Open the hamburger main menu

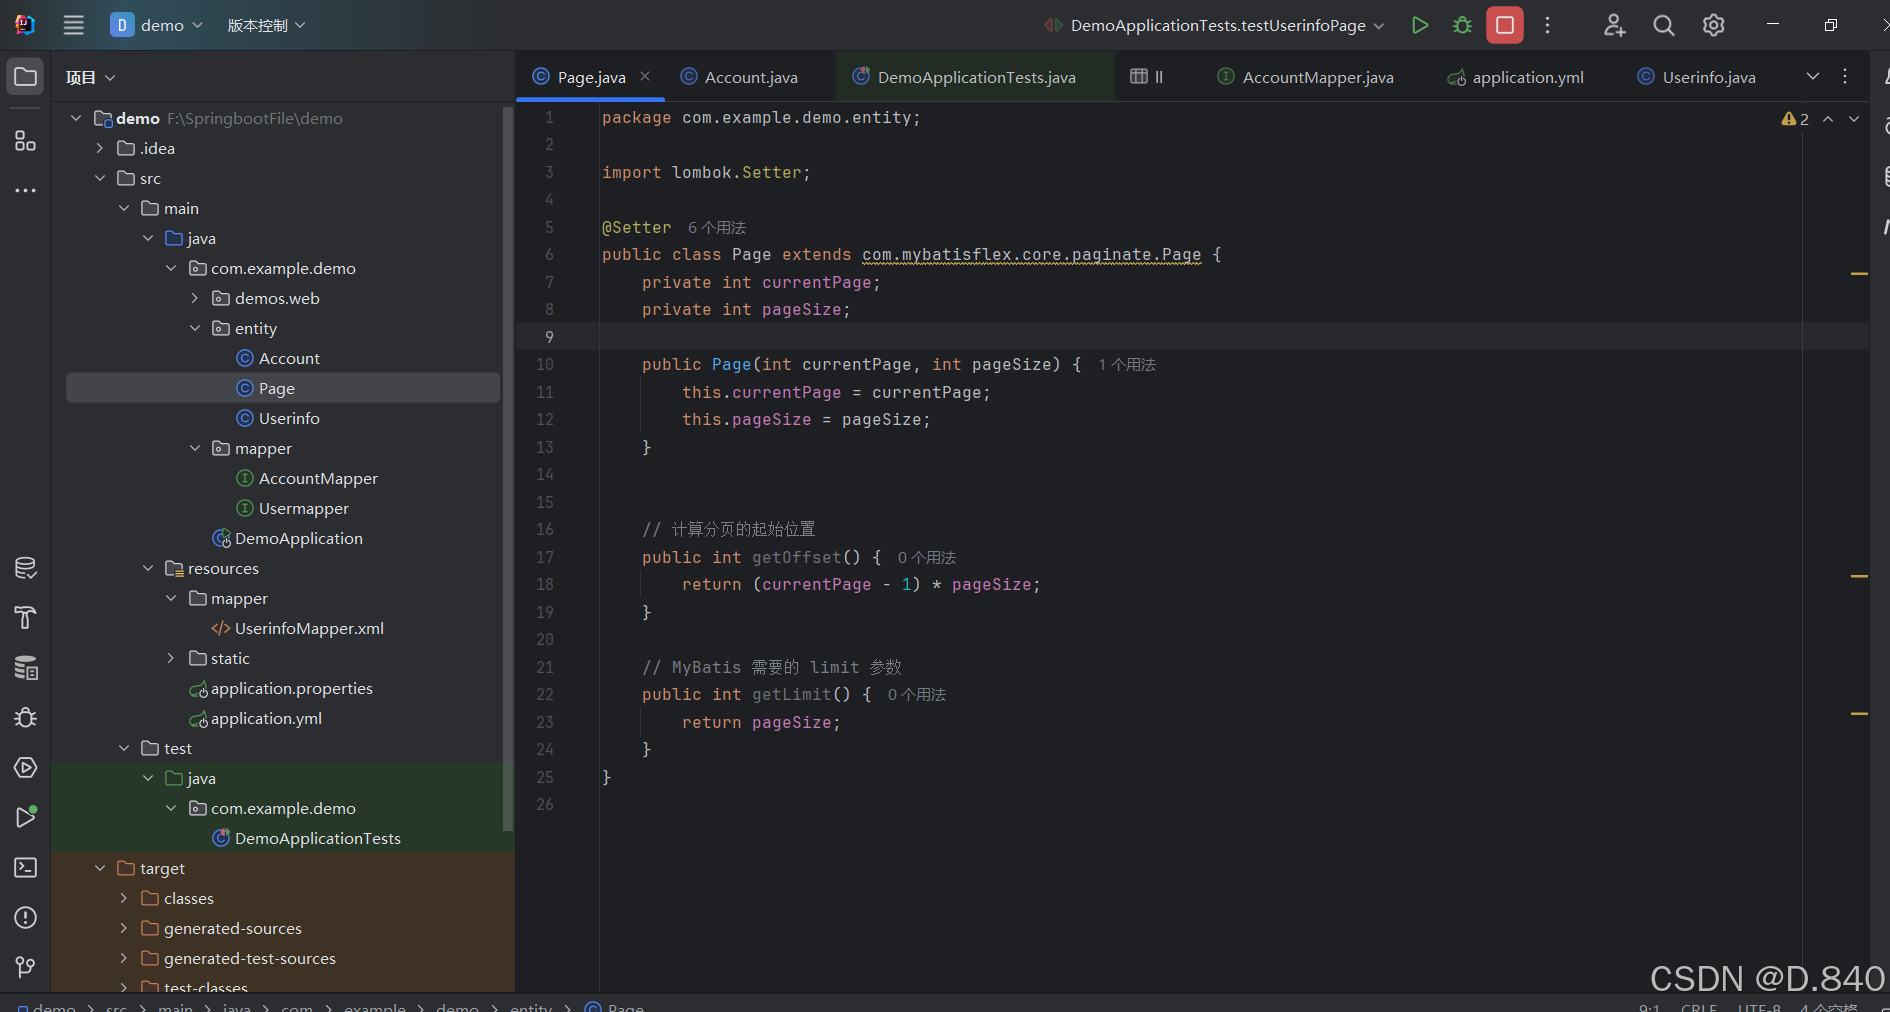72,25
